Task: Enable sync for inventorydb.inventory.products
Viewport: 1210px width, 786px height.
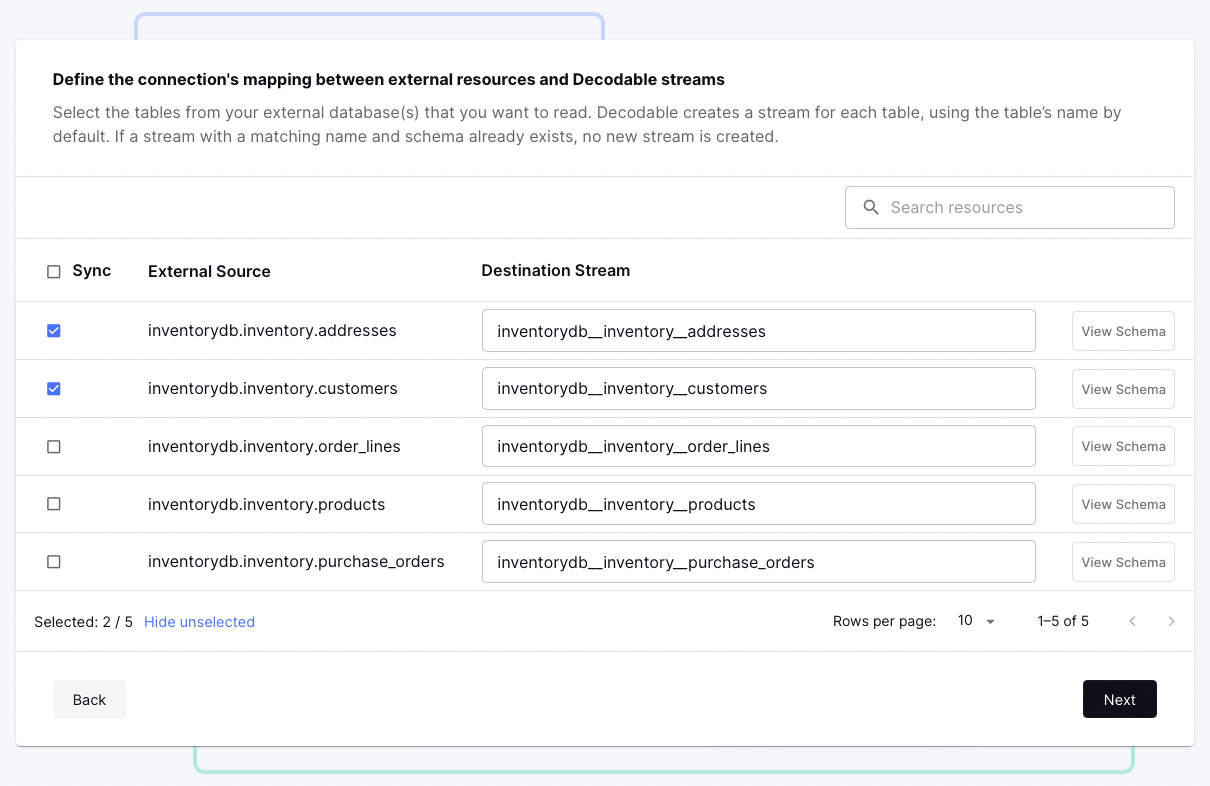Action: [x=54, y=504]
